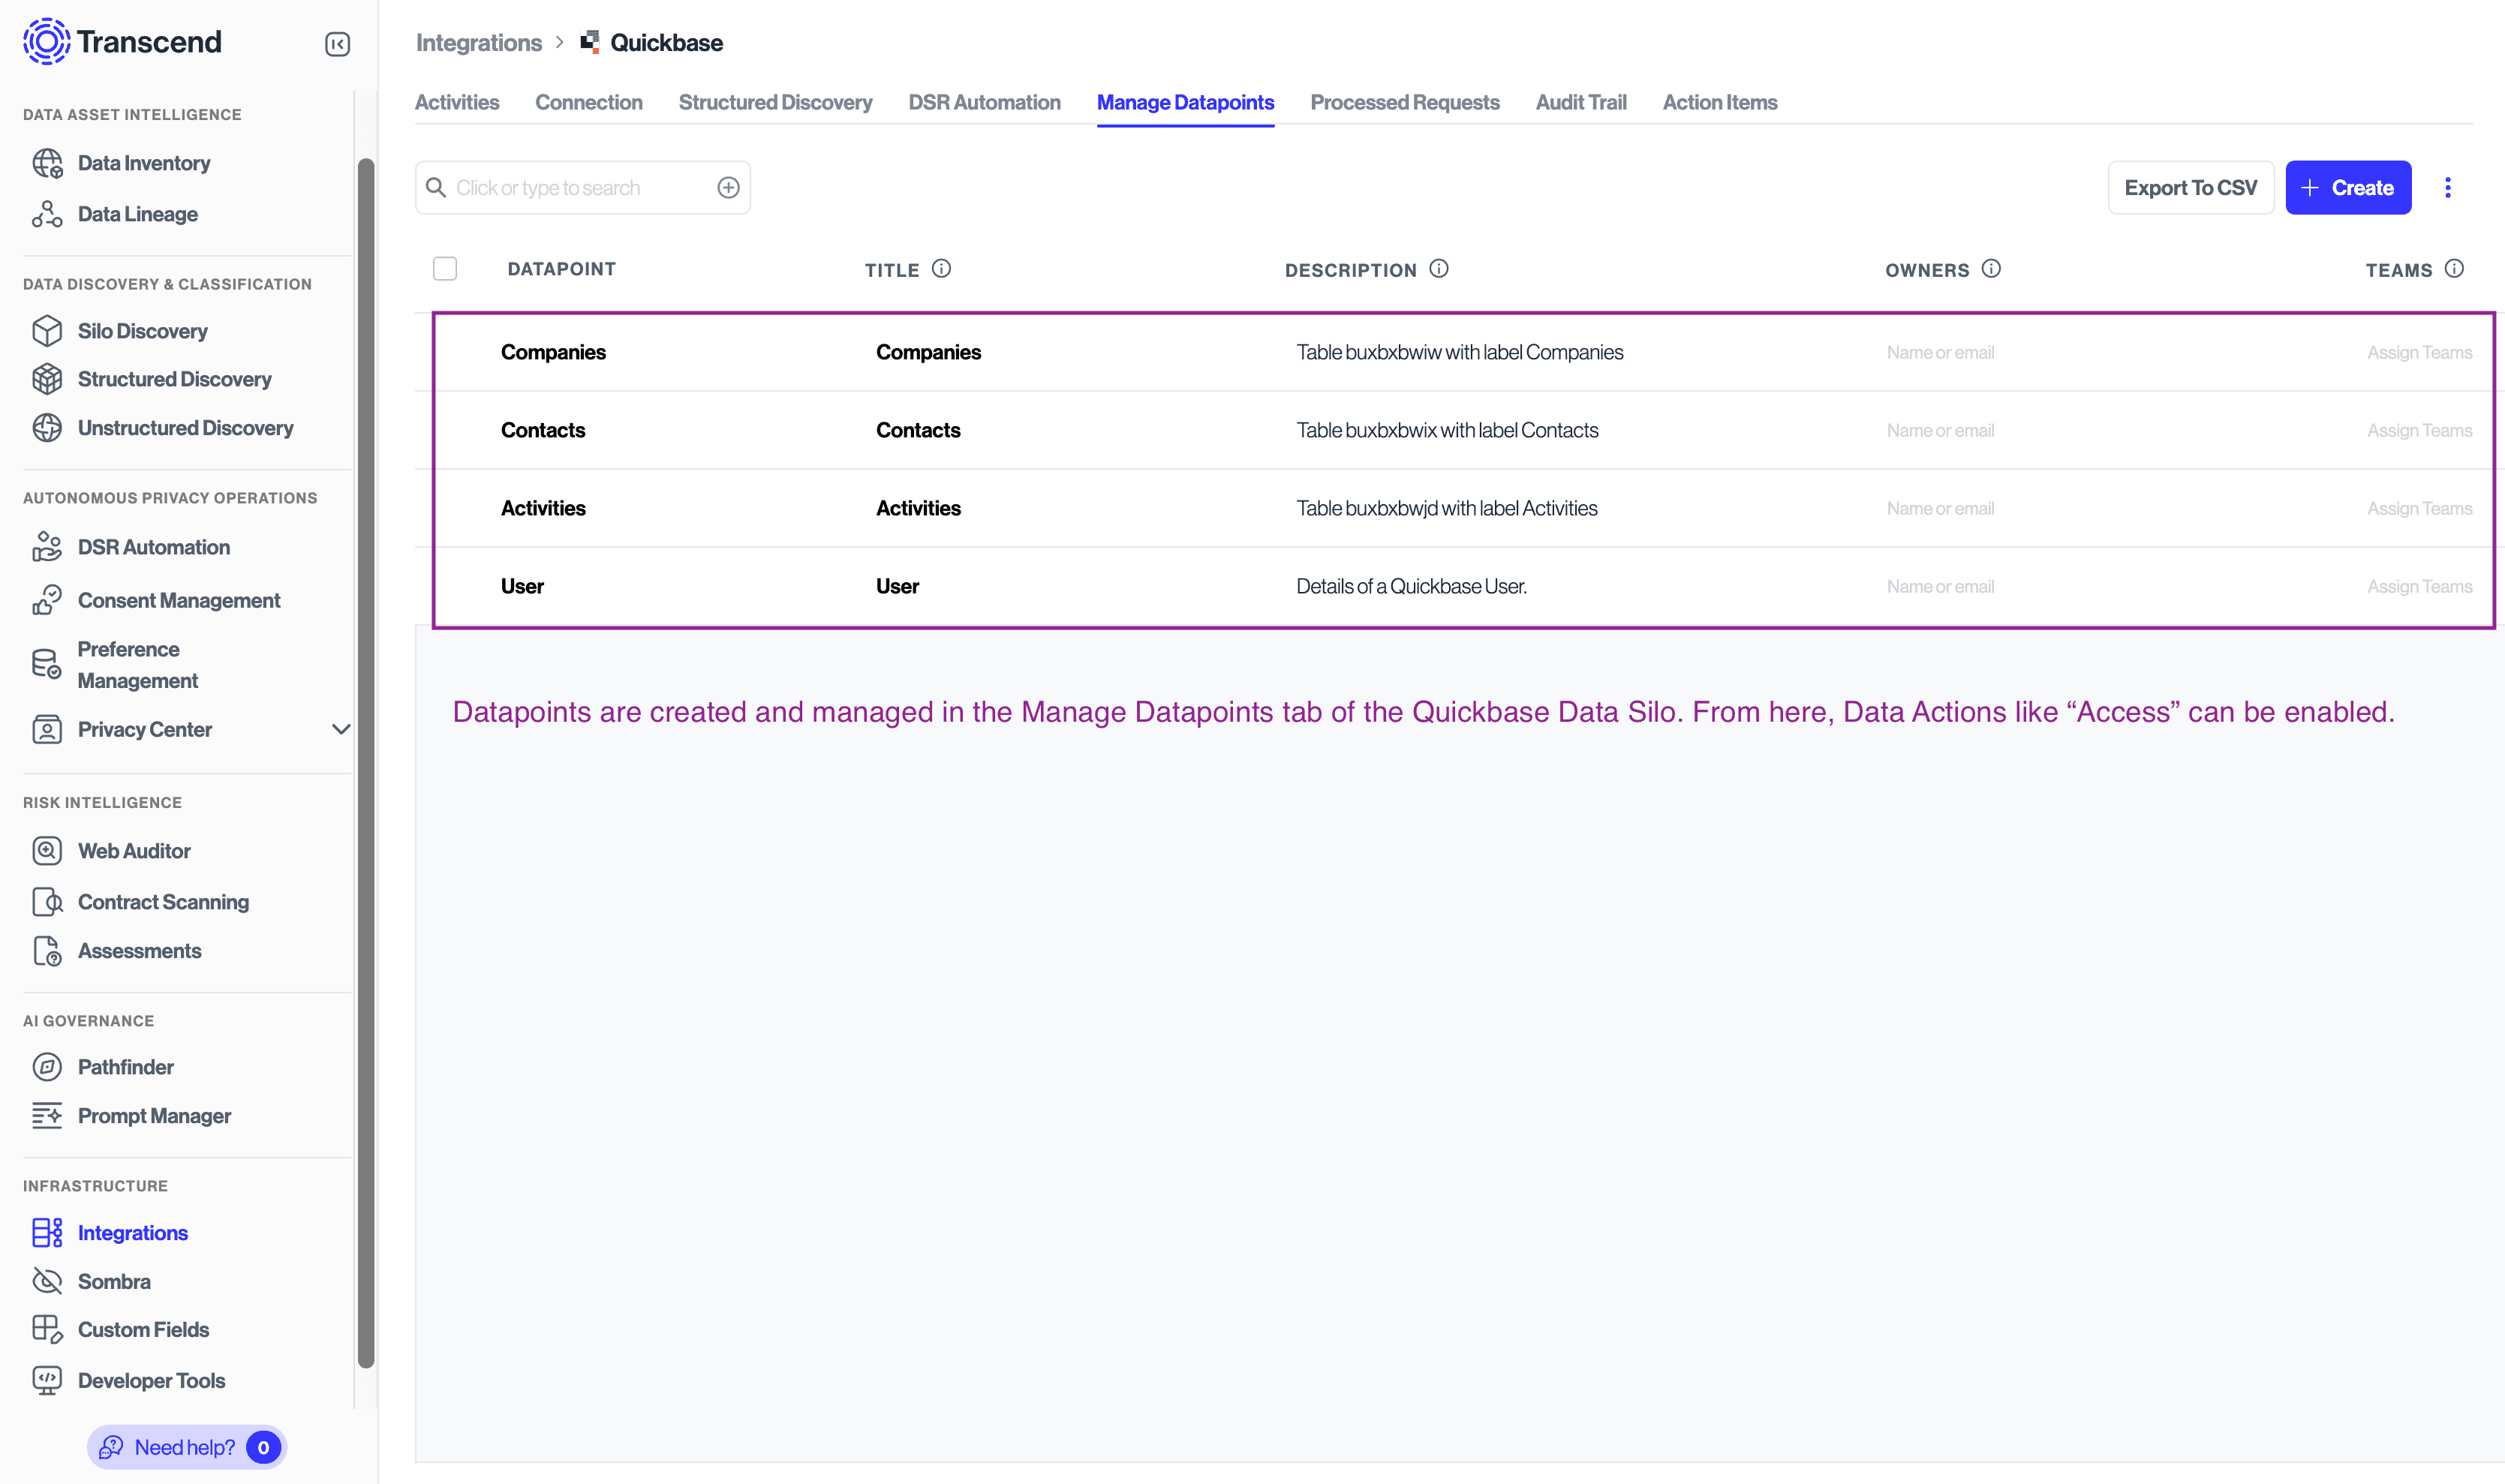The image size is (2505, 1484).
Task: Open the three-dot overflow menu
Action: [x=2449, y=187]
